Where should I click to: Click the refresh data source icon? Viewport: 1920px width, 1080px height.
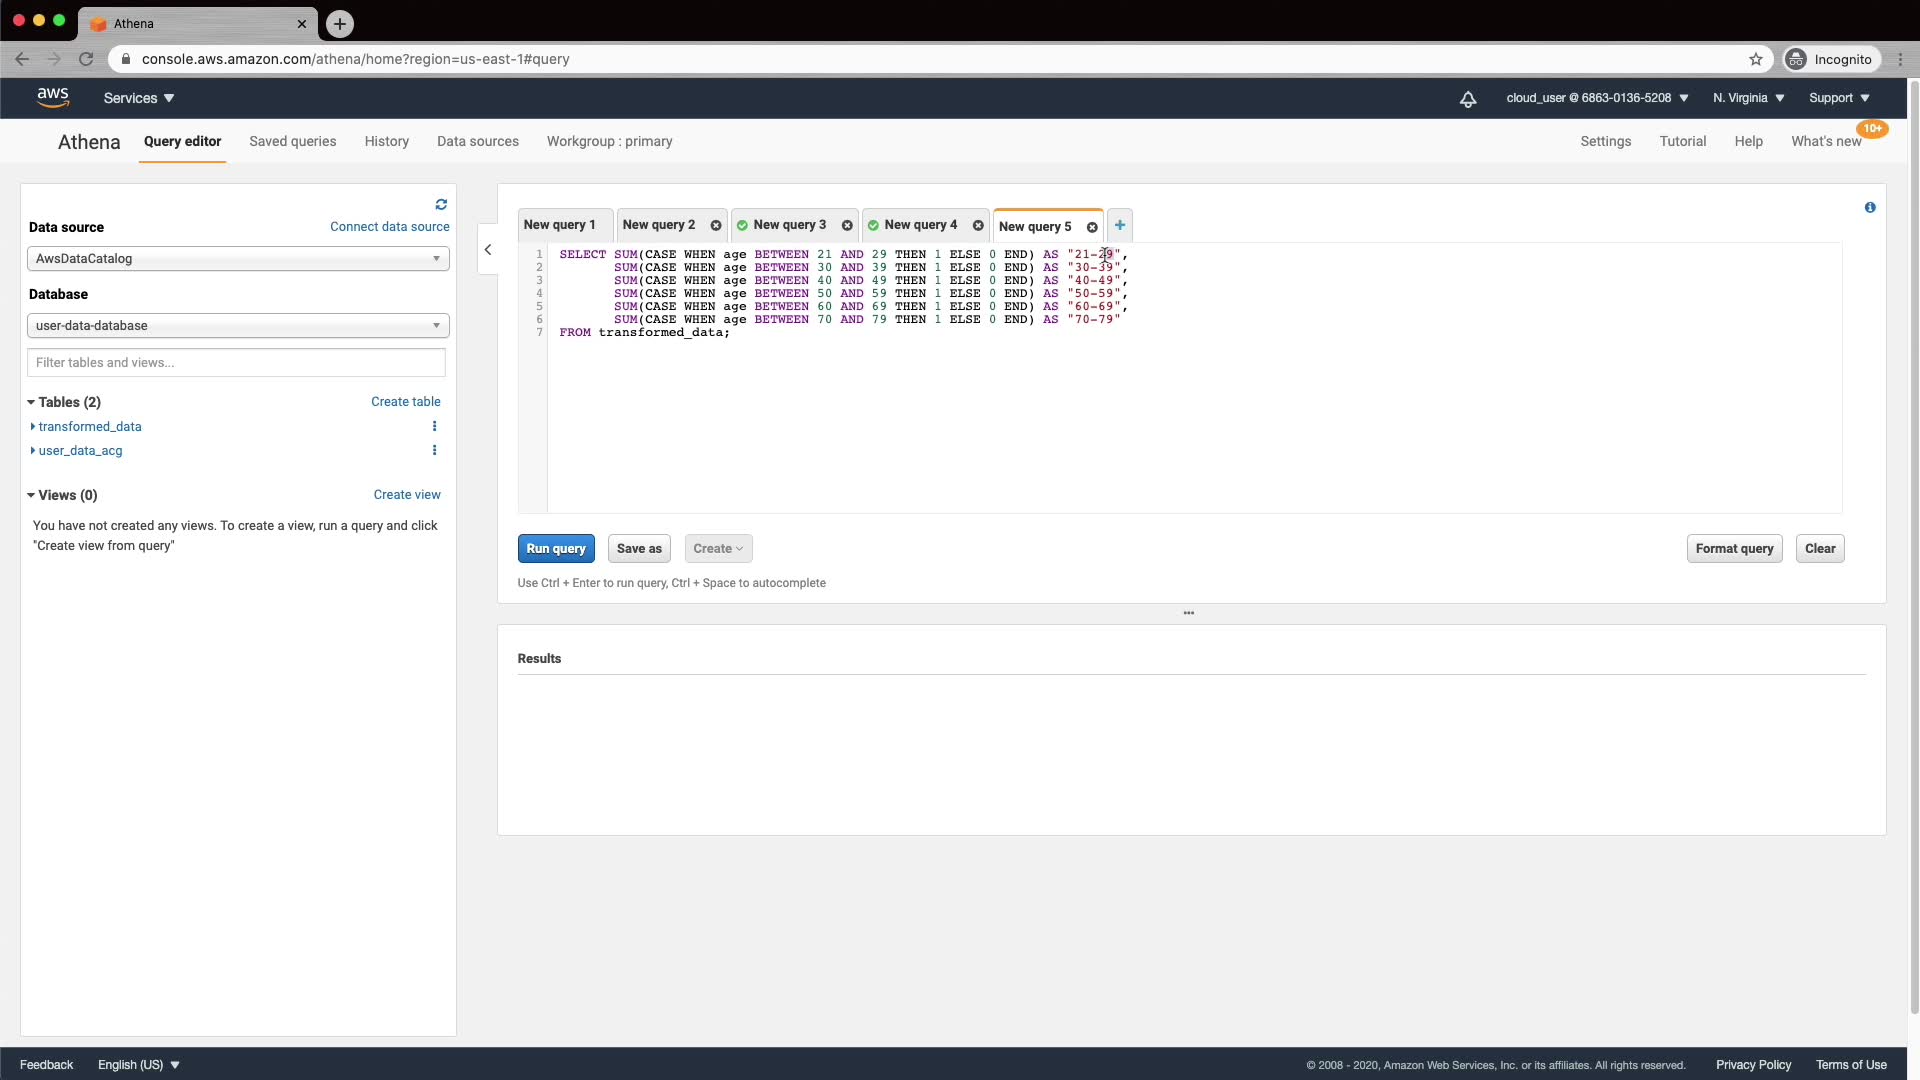[441, 205]
